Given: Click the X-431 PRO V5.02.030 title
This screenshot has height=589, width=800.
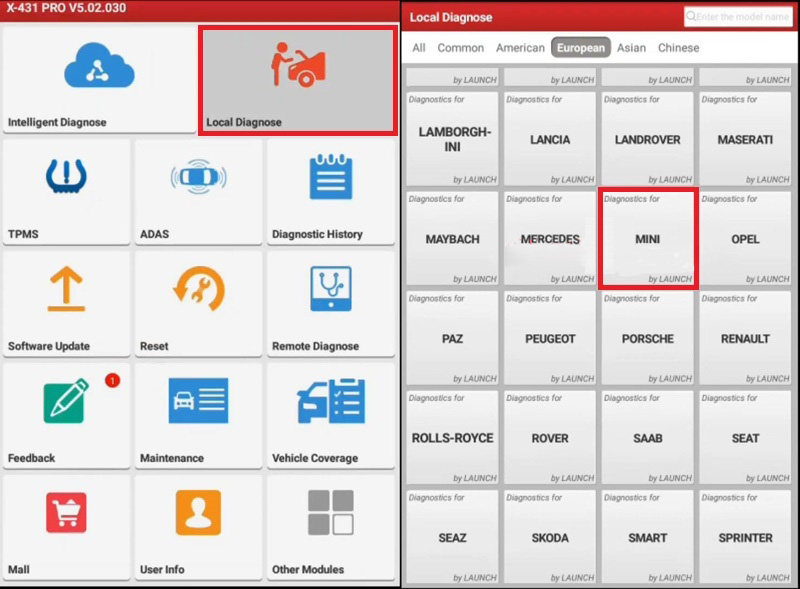Looking at the screenshot, I should click(x=66, y=8).
